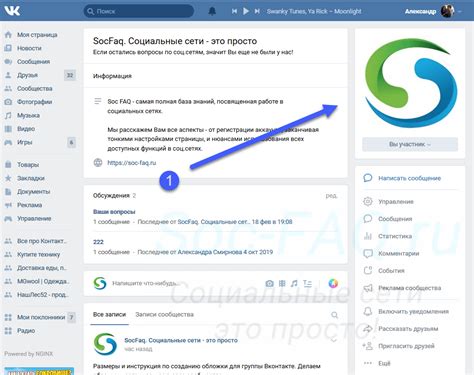Click Пригласить друзей
This screenshot has height=375, width=474.
[x=406, y=346]
